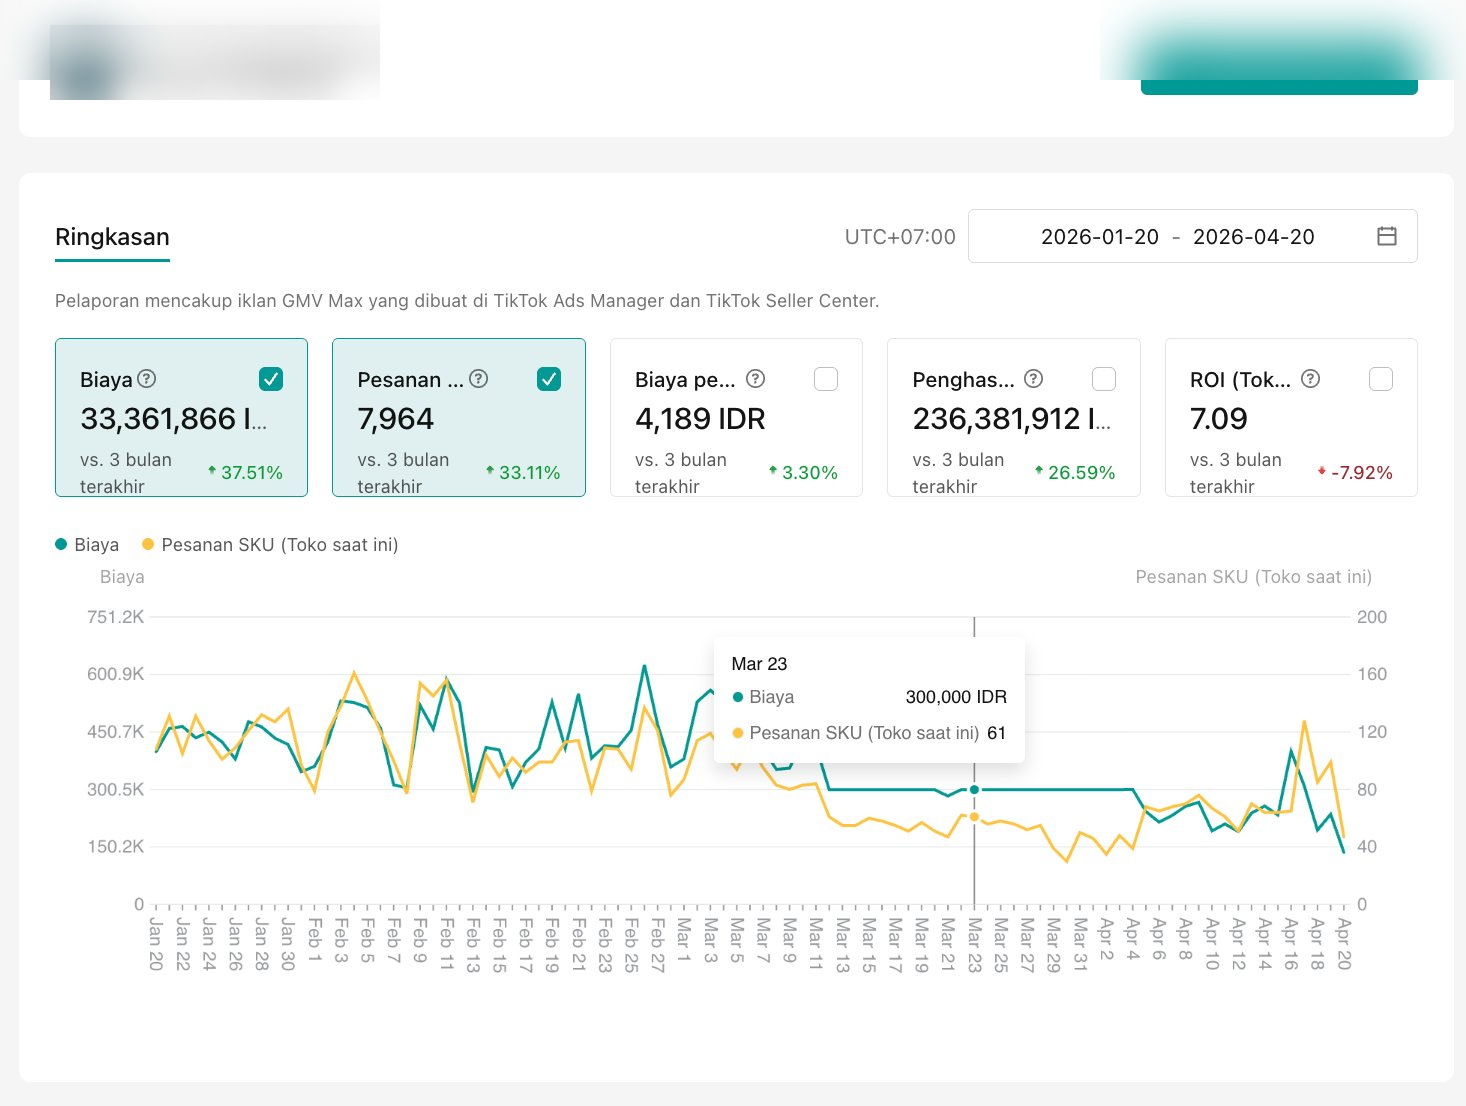Toggle the Biaya legend series dot
Viewport: 1466px width, 1106px height.
pyautogui.click(x=61, y=545)
